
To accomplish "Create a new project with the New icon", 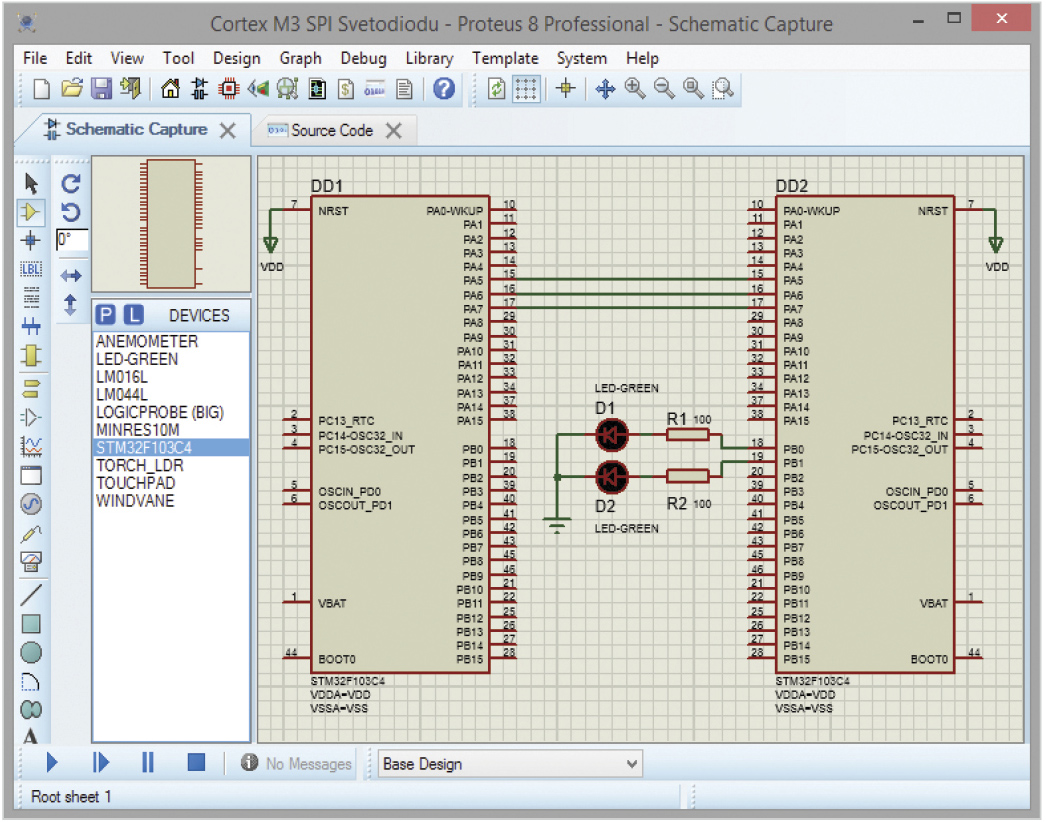I will pyautogui.click(x=41, y=89).
